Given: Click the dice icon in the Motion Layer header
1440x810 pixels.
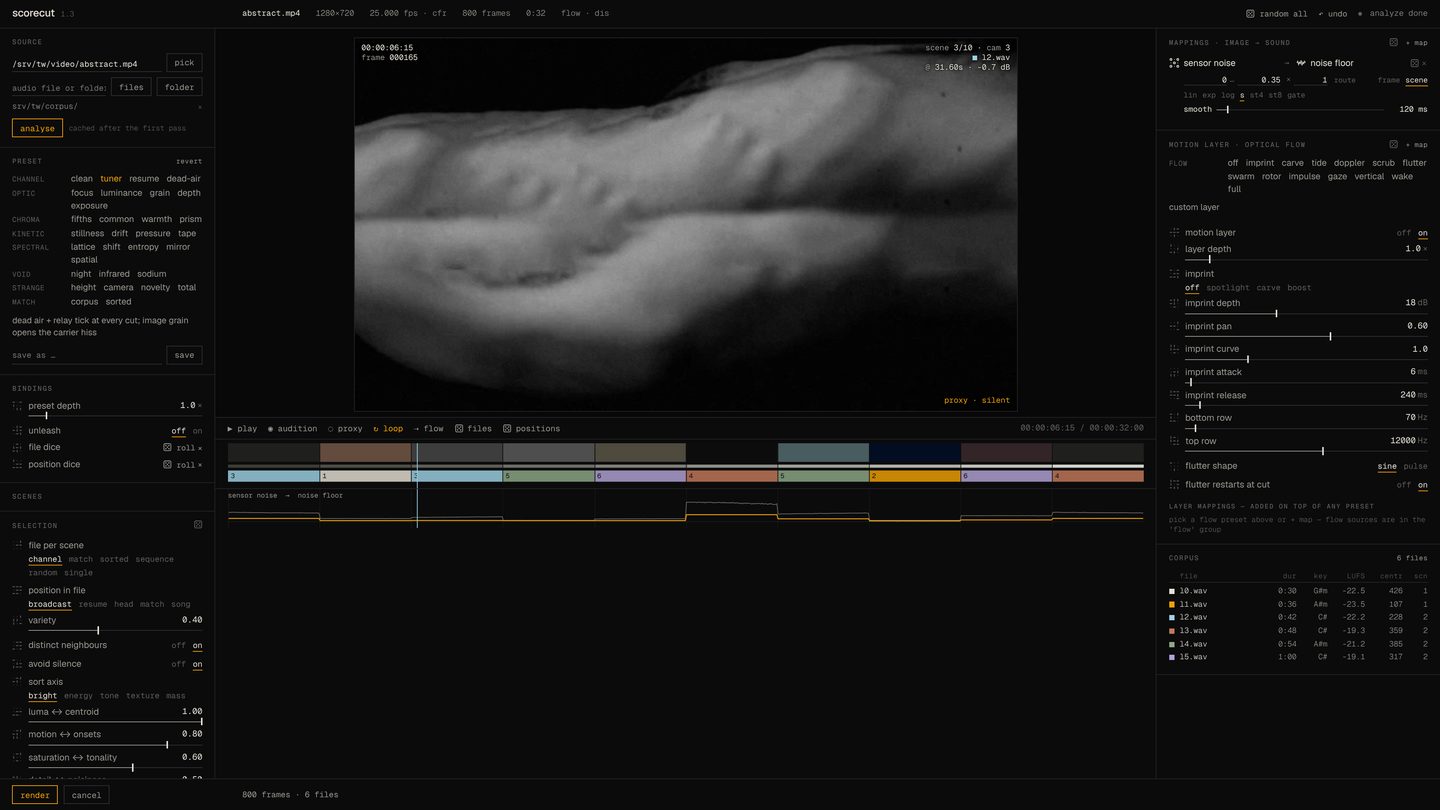Looking at the screenshot, I should coord(1393,145).
